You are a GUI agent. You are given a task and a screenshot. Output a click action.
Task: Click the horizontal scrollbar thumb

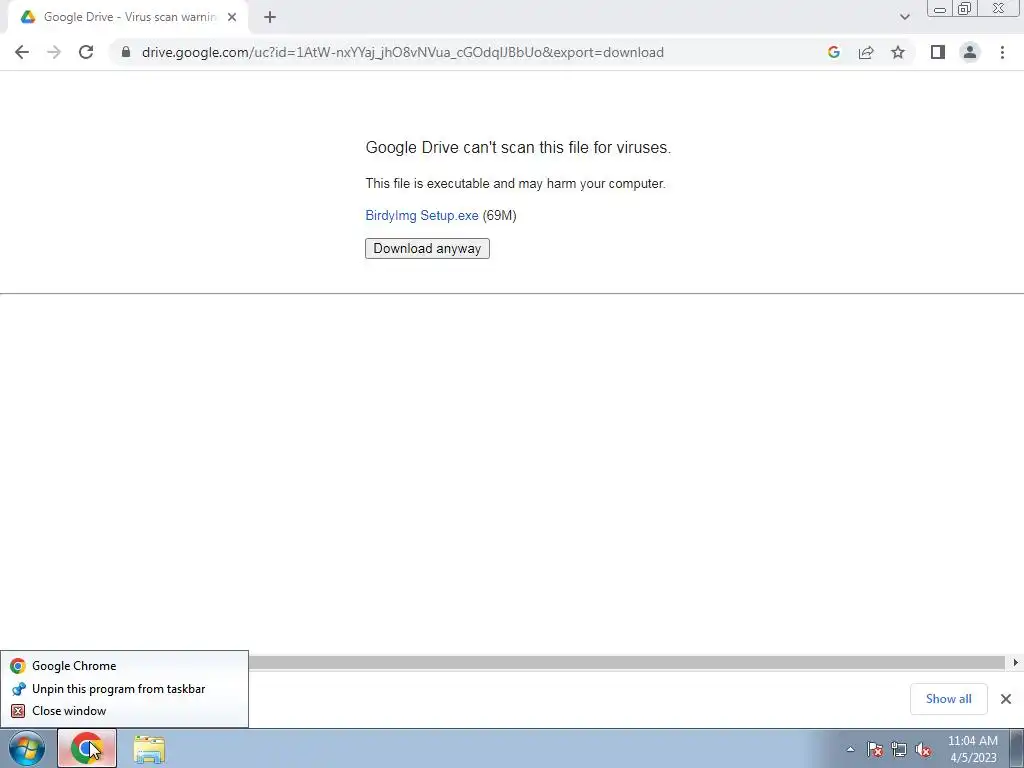(626, 663)
